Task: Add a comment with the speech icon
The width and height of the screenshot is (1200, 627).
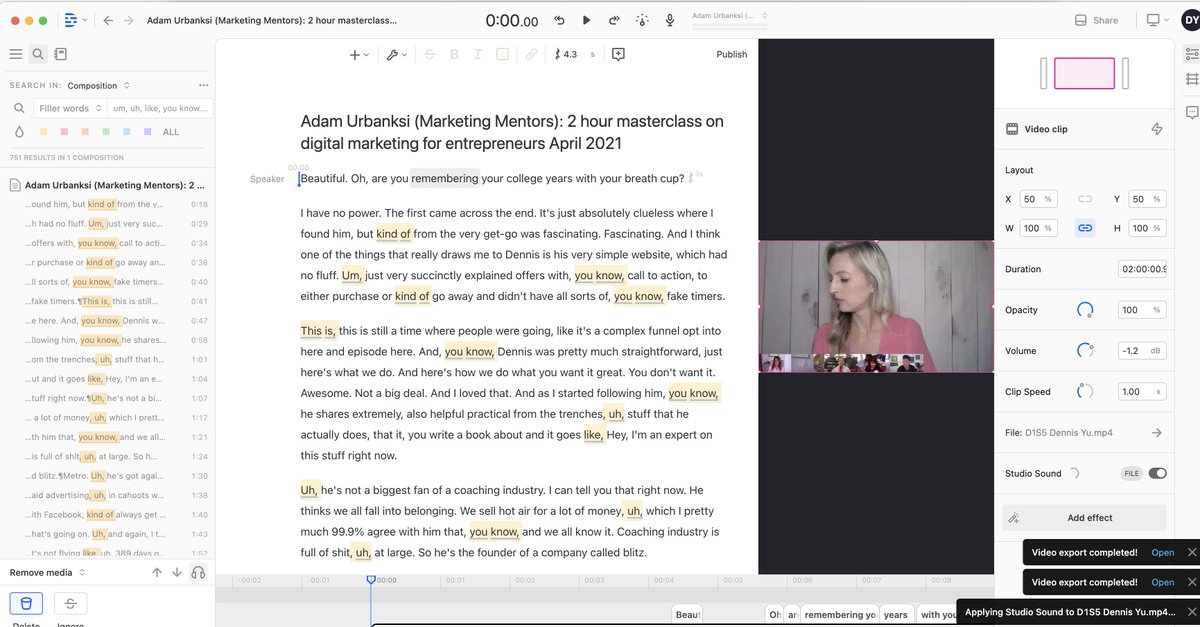Action: pos(618,54)
